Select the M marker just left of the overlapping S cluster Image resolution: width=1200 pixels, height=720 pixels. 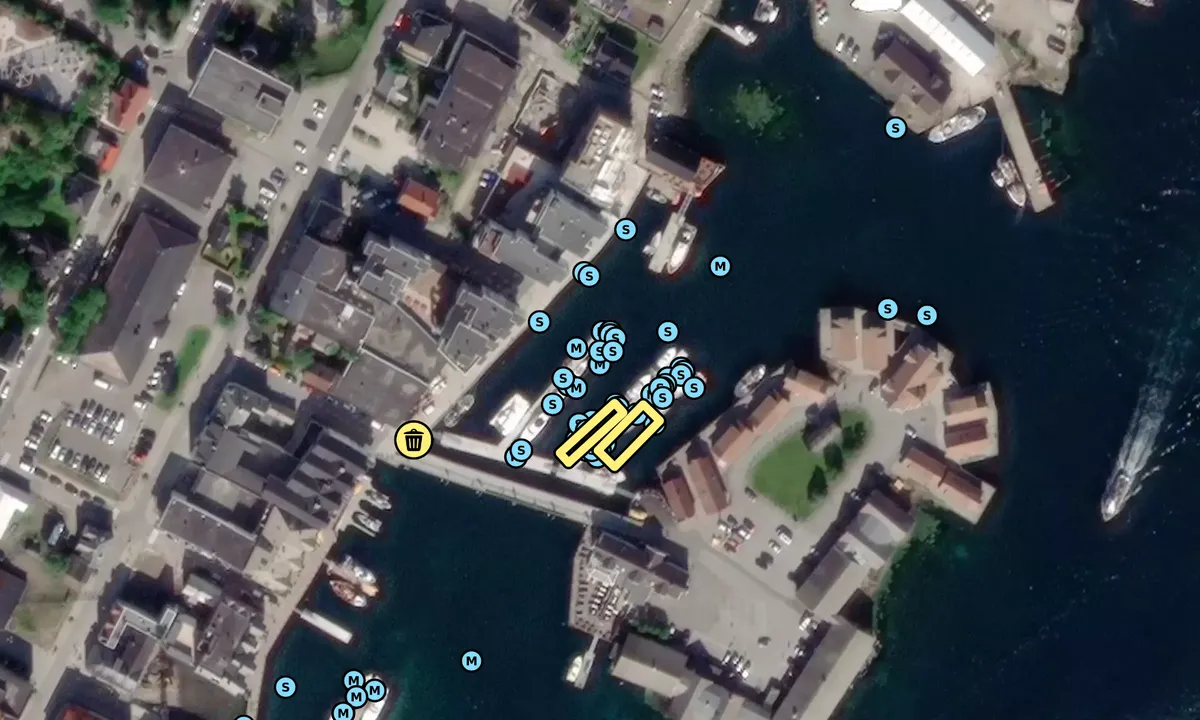pos(576,347)
